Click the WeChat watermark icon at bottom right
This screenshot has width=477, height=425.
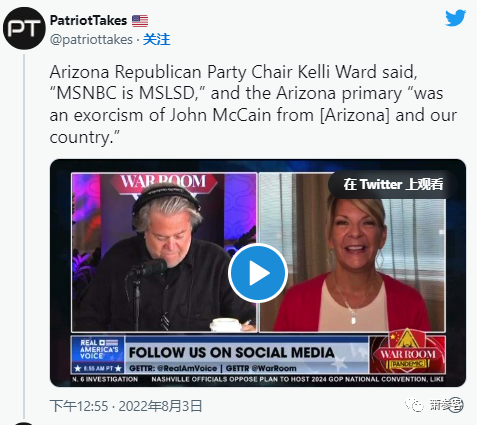[x=414, y=405]
